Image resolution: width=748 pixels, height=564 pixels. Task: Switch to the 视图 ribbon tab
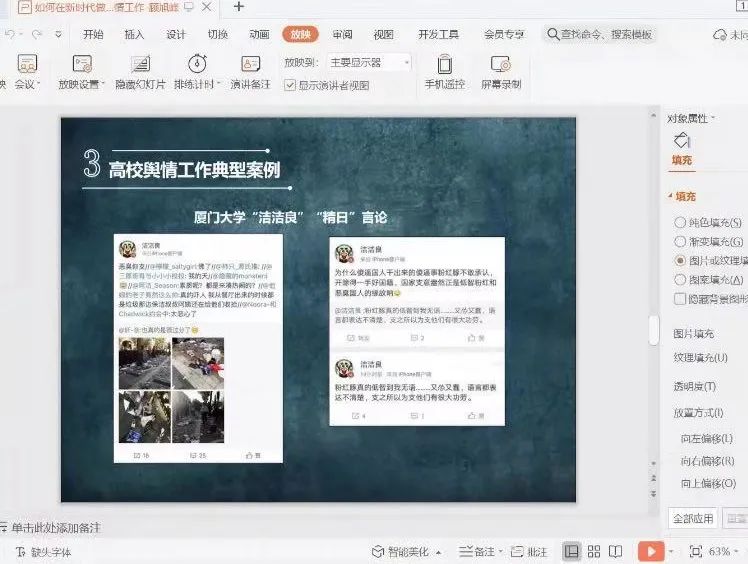384,34
